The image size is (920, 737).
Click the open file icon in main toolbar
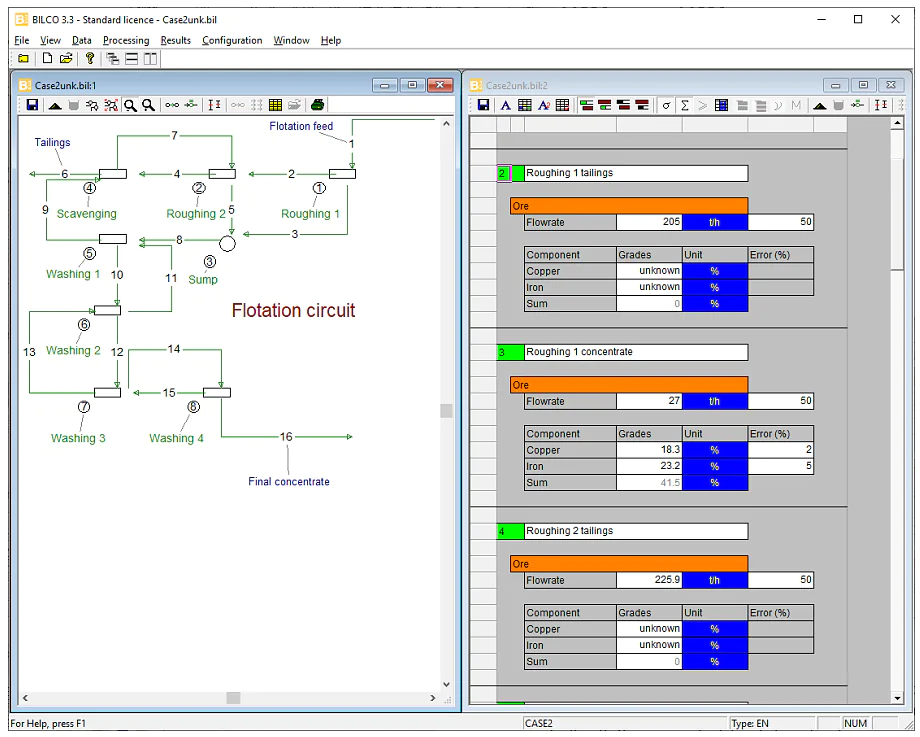[x=66, y=58]
